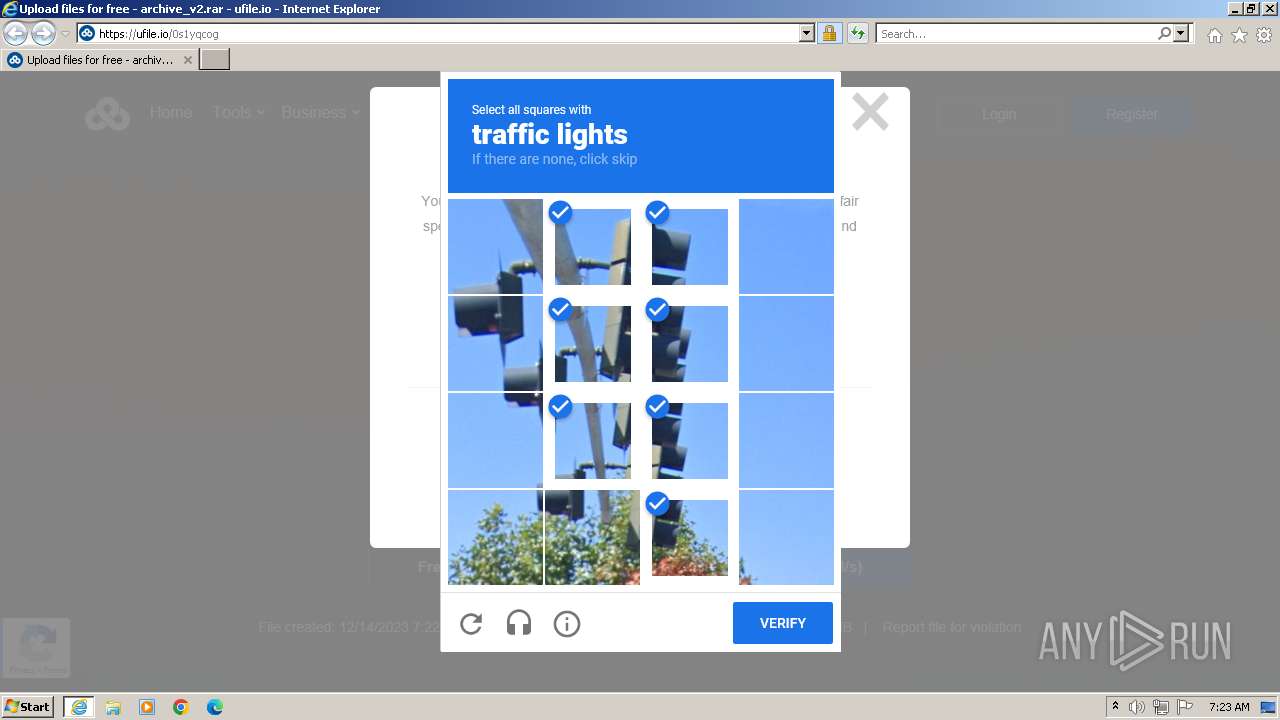Click the browser Back arrow button
This screenshot has width=1280, height=720.
point(16,34)
